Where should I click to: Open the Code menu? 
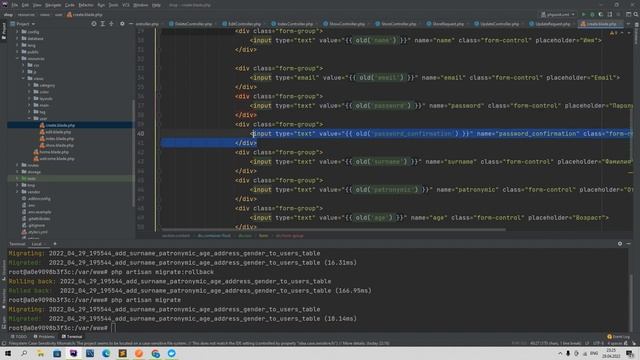[70, 5]
